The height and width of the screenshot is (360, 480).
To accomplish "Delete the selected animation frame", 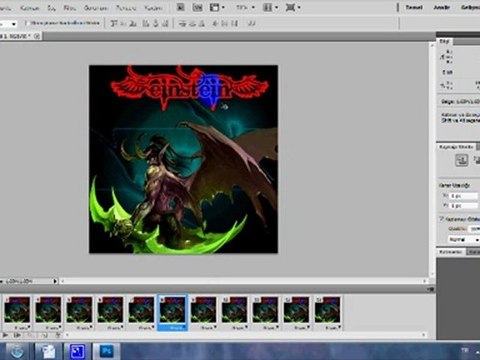I will click(x=57, y=335).
